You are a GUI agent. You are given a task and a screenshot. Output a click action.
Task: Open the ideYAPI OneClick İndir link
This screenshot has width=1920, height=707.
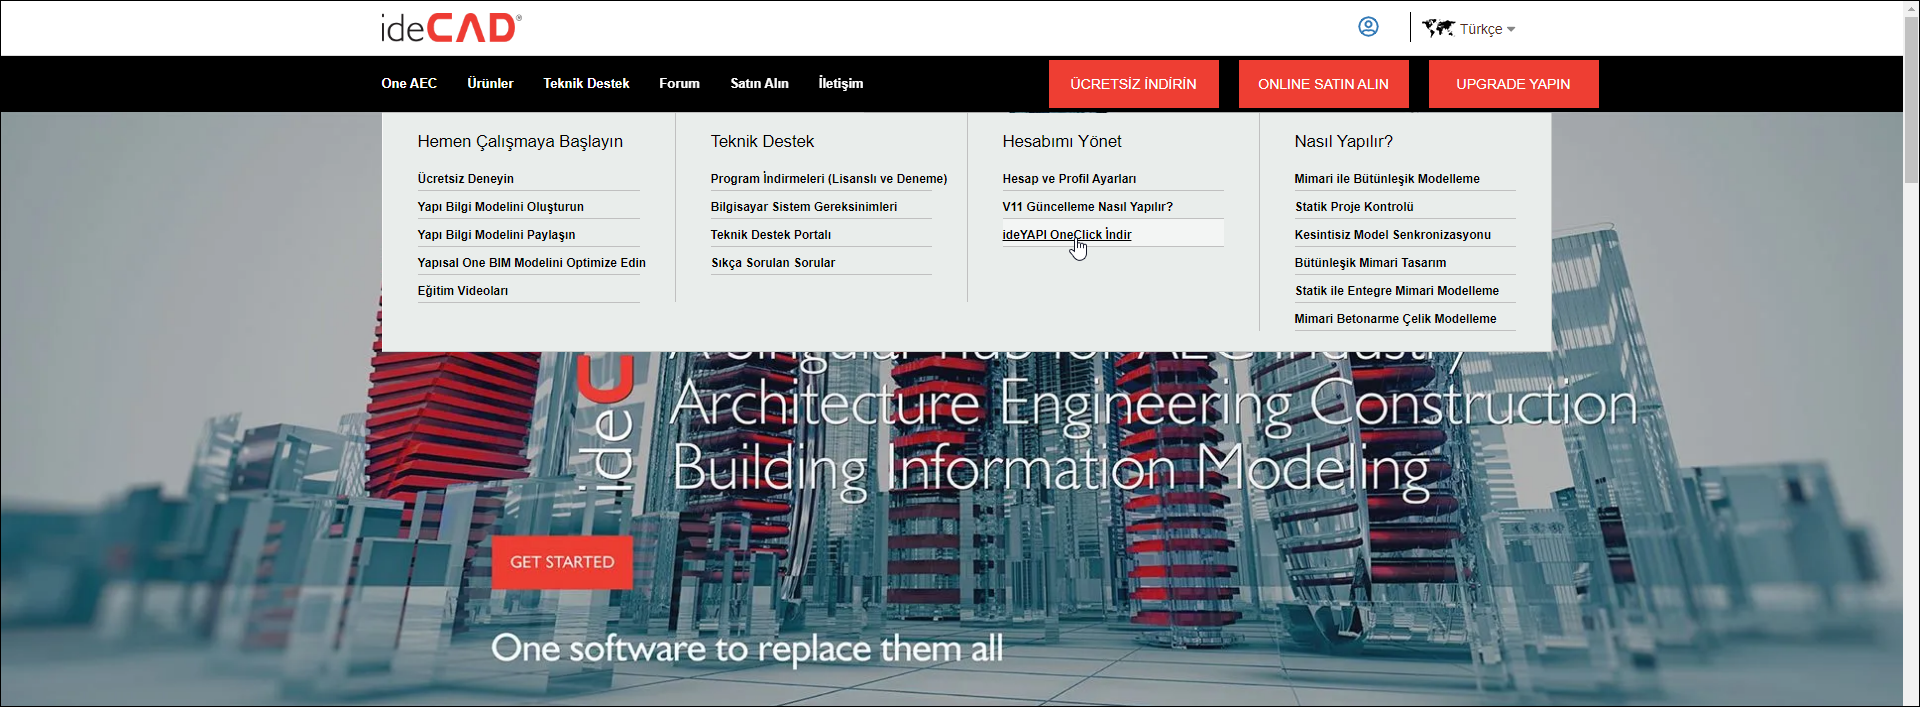1067,235
